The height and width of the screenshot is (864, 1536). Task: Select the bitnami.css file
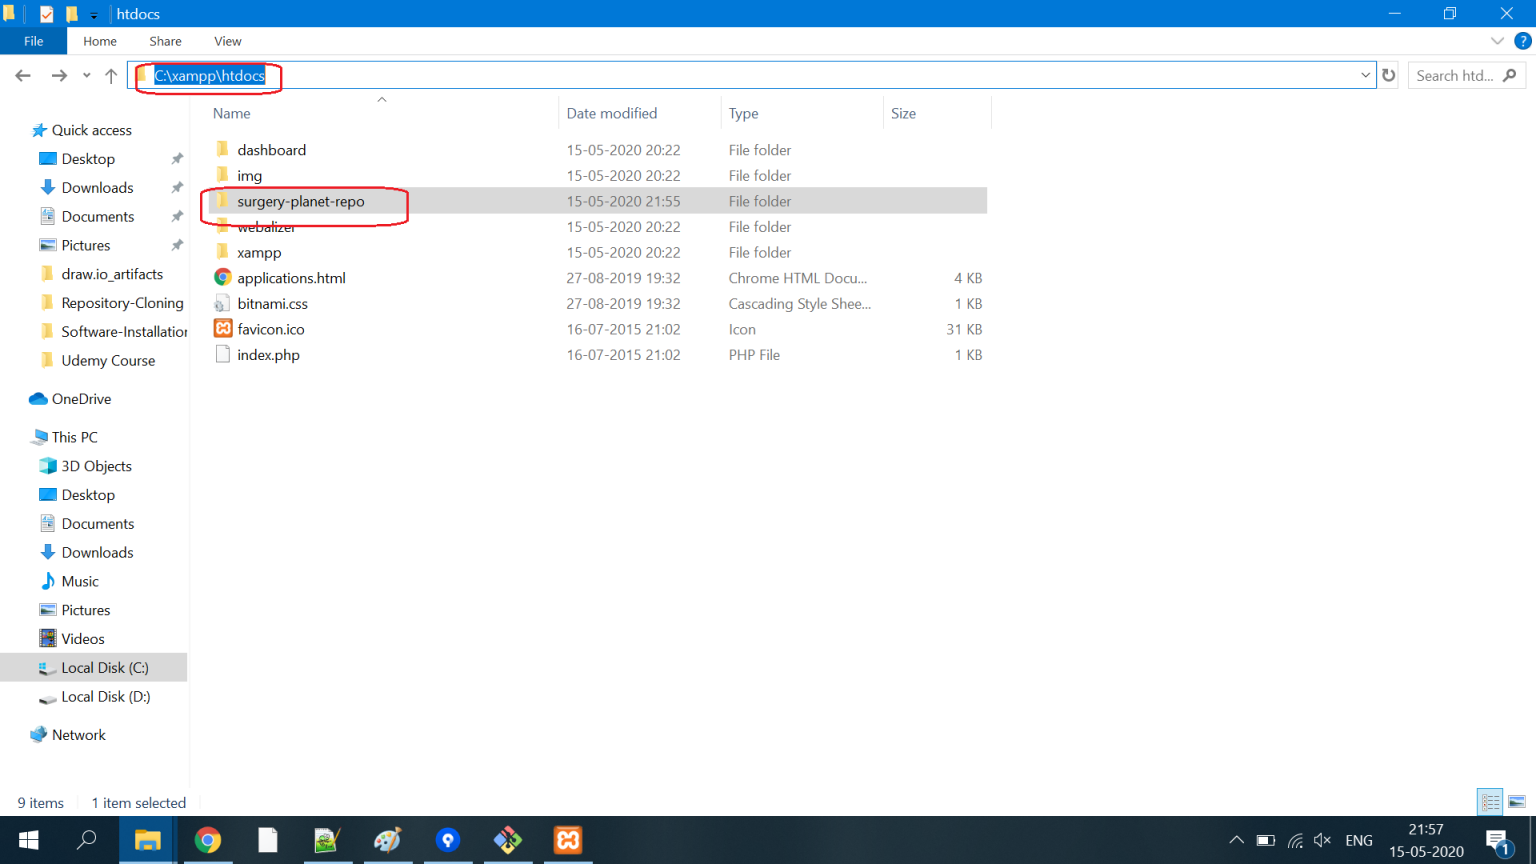pyautogui.click(x=272, y=304)
